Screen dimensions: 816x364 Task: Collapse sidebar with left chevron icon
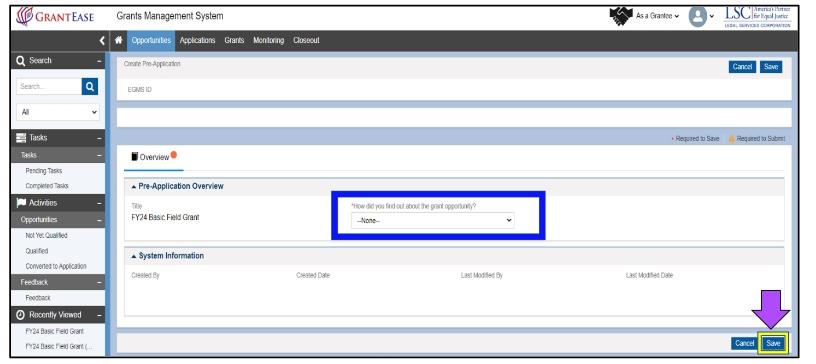coord(102,41)
